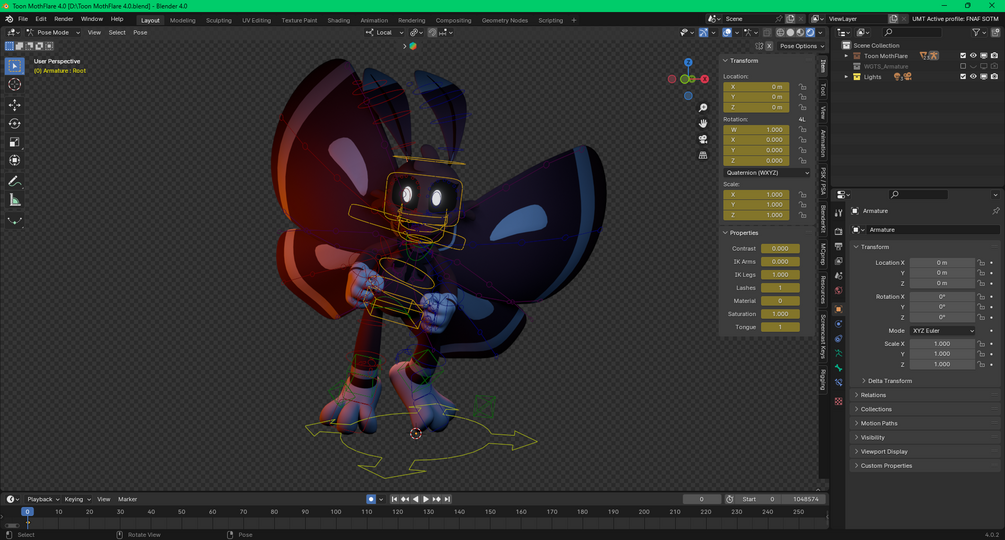Jump to the timeline end frame

pyautogui.click(x=447, y=499)
